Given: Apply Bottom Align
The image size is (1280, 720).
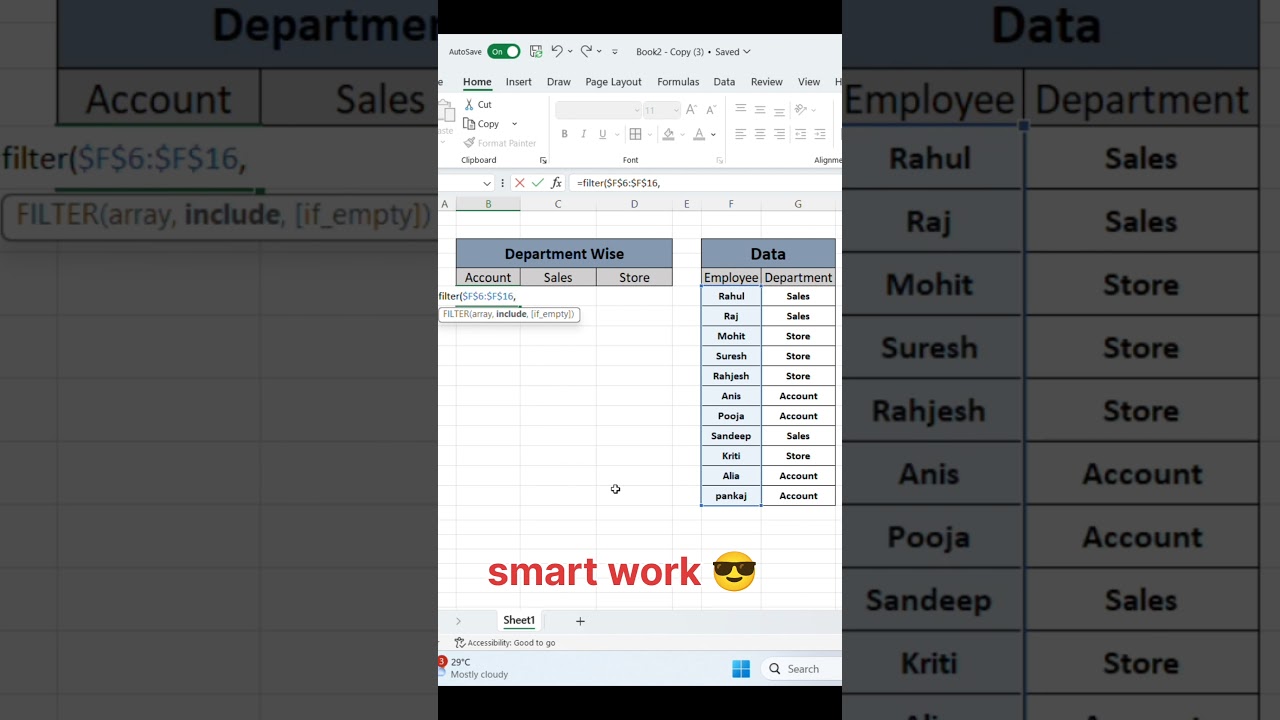Looking at the screenshot, I should [779, 109].
